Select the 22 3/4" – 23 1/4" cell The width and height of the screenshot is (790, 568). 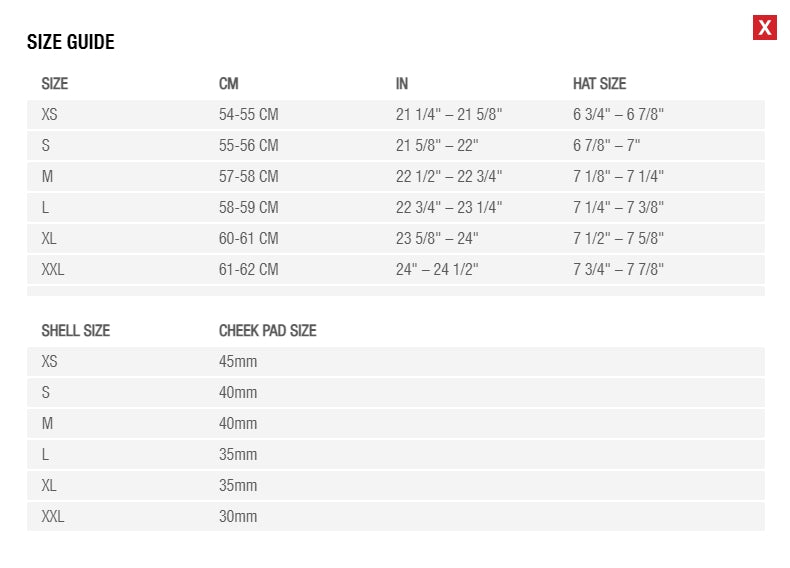[449, 208]
